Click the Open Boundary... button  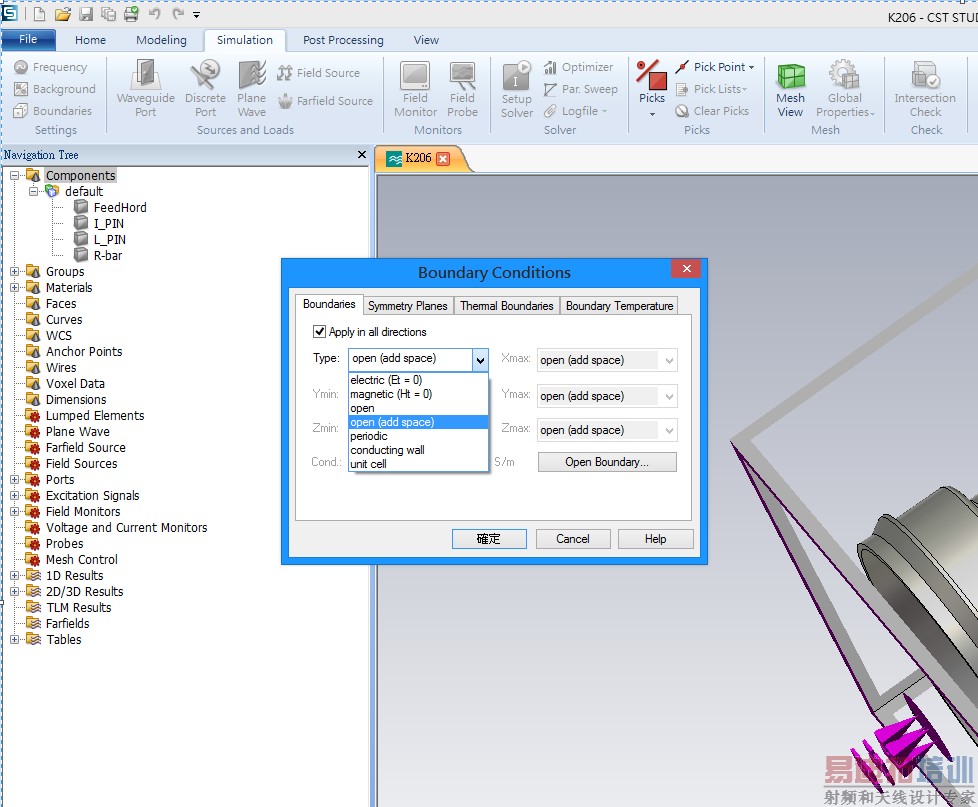click(x=607, y=462)
